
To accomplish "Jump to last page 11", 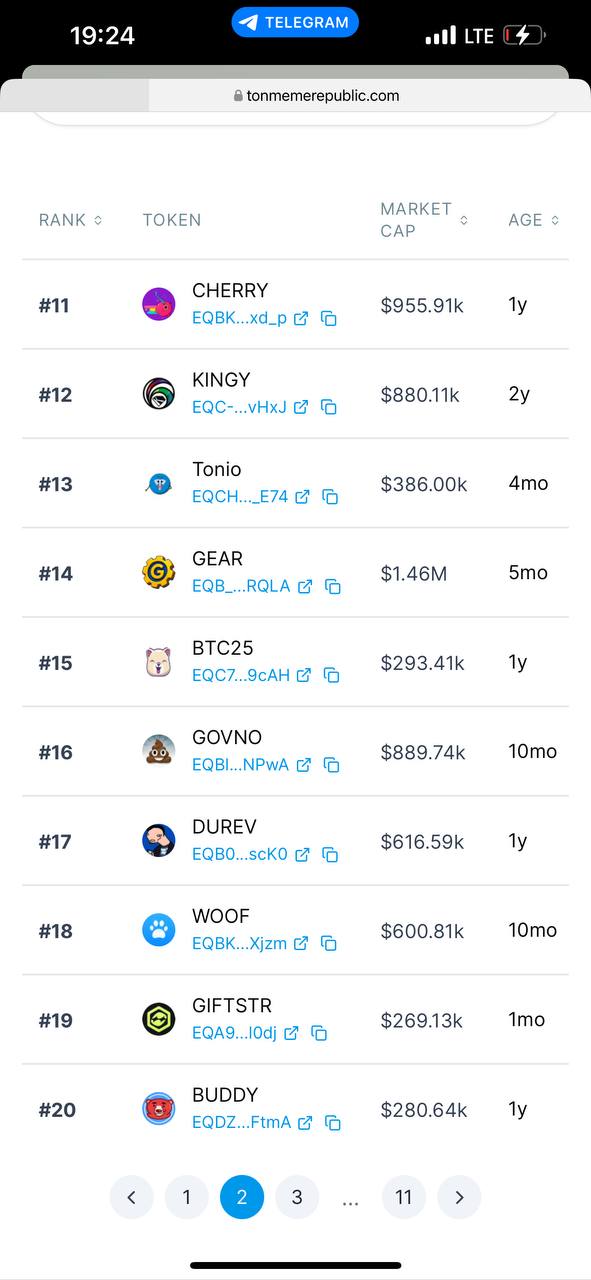I will pos(404,1197).
